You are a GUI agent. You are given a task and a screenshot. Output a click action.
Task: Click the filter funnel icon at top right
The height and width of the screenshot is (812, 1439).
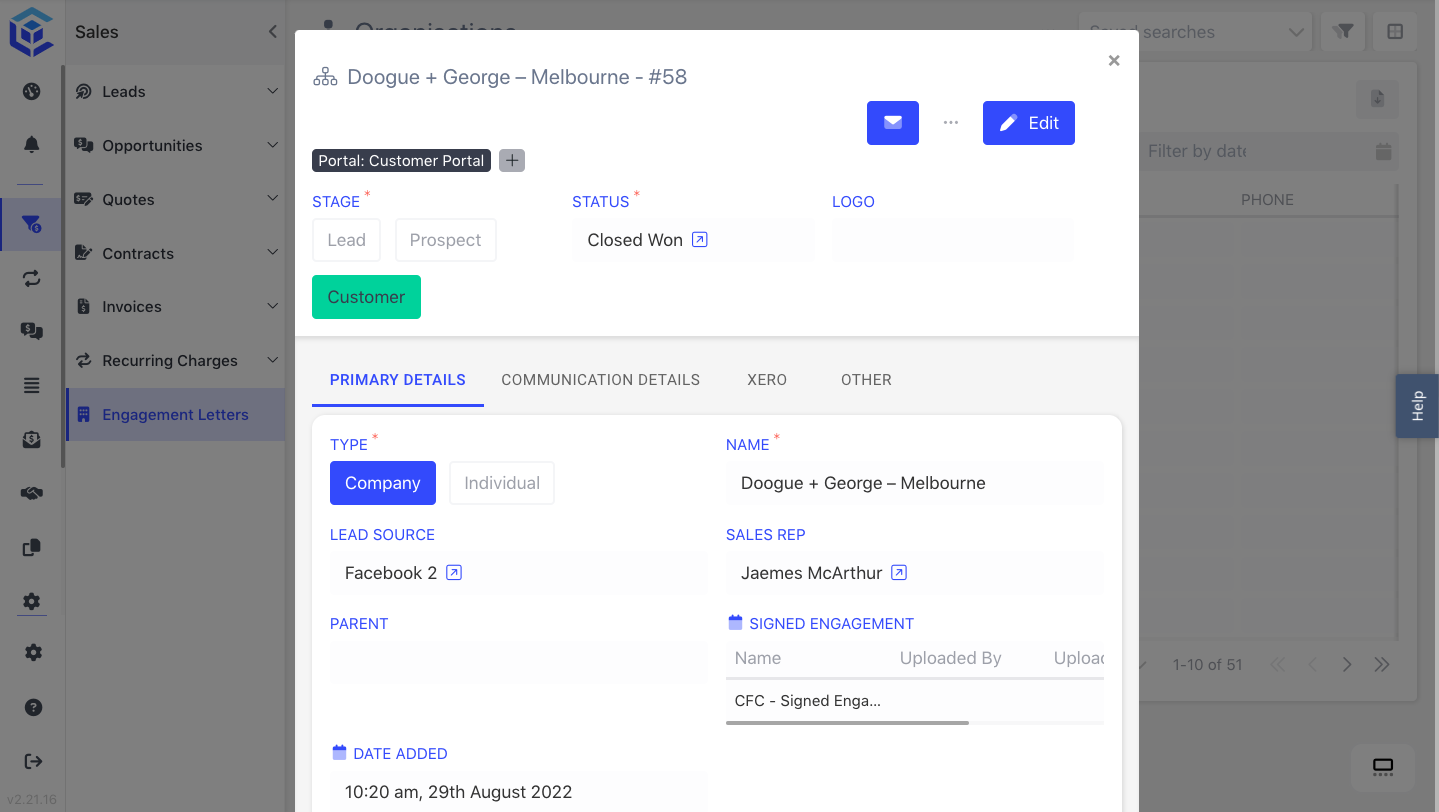(x=1343, y=32)
